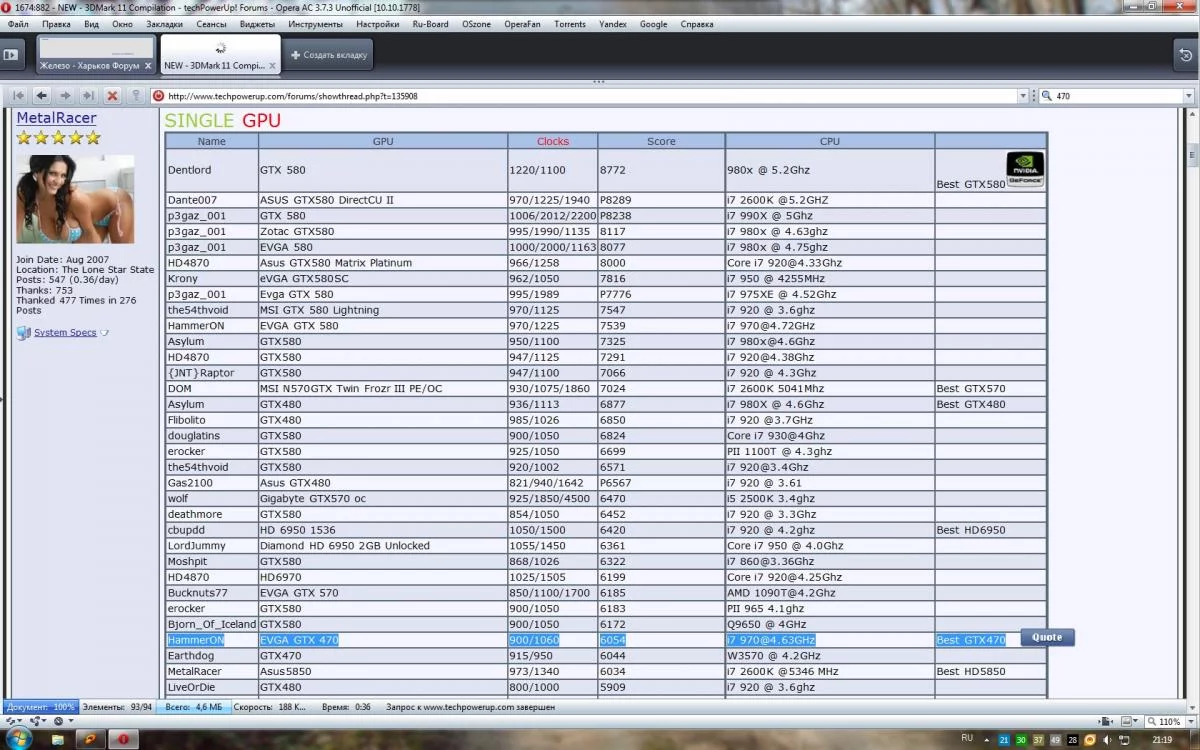1200x750 pixels.
Task: Click the Документ: 100% status field
Action: [40, 707]
